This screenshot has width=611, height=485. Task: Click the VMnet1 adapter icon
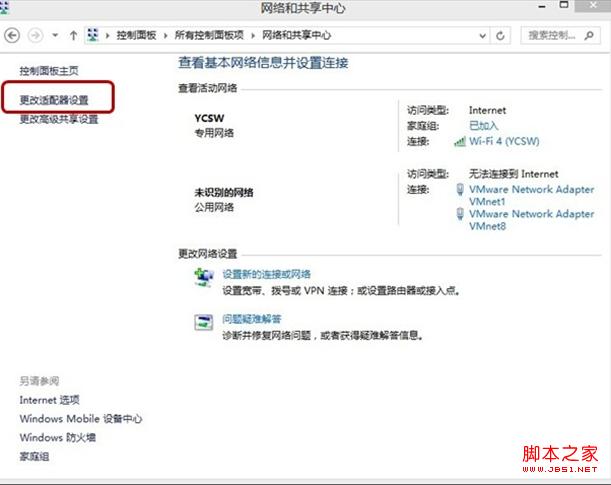coord(460,190)
